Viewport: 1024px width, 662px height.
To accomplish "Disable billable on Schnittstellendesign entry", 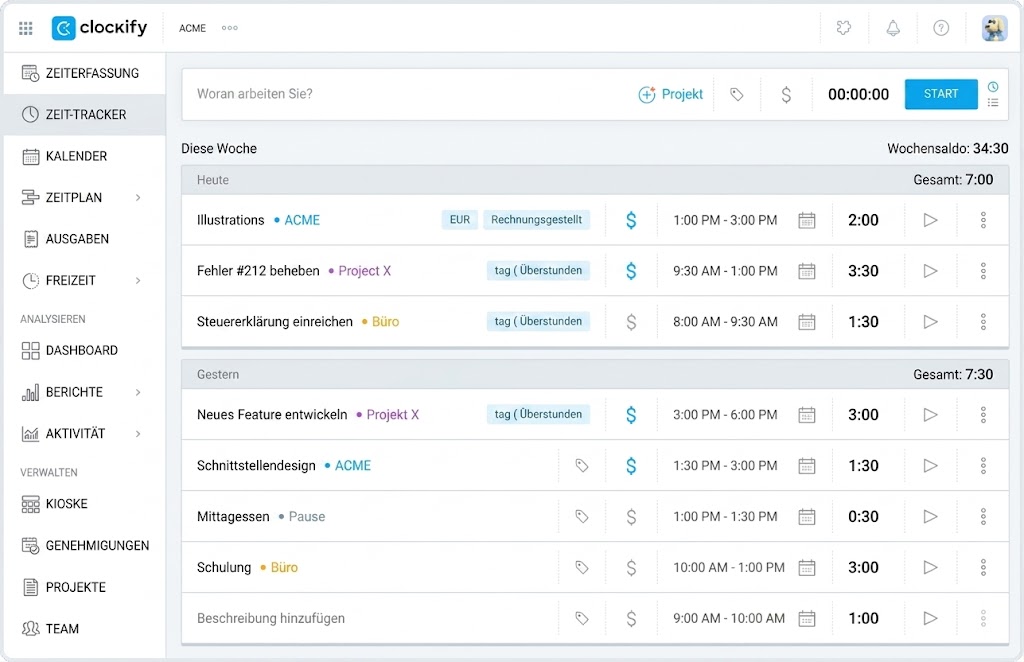I will click(x=631, y=466).
